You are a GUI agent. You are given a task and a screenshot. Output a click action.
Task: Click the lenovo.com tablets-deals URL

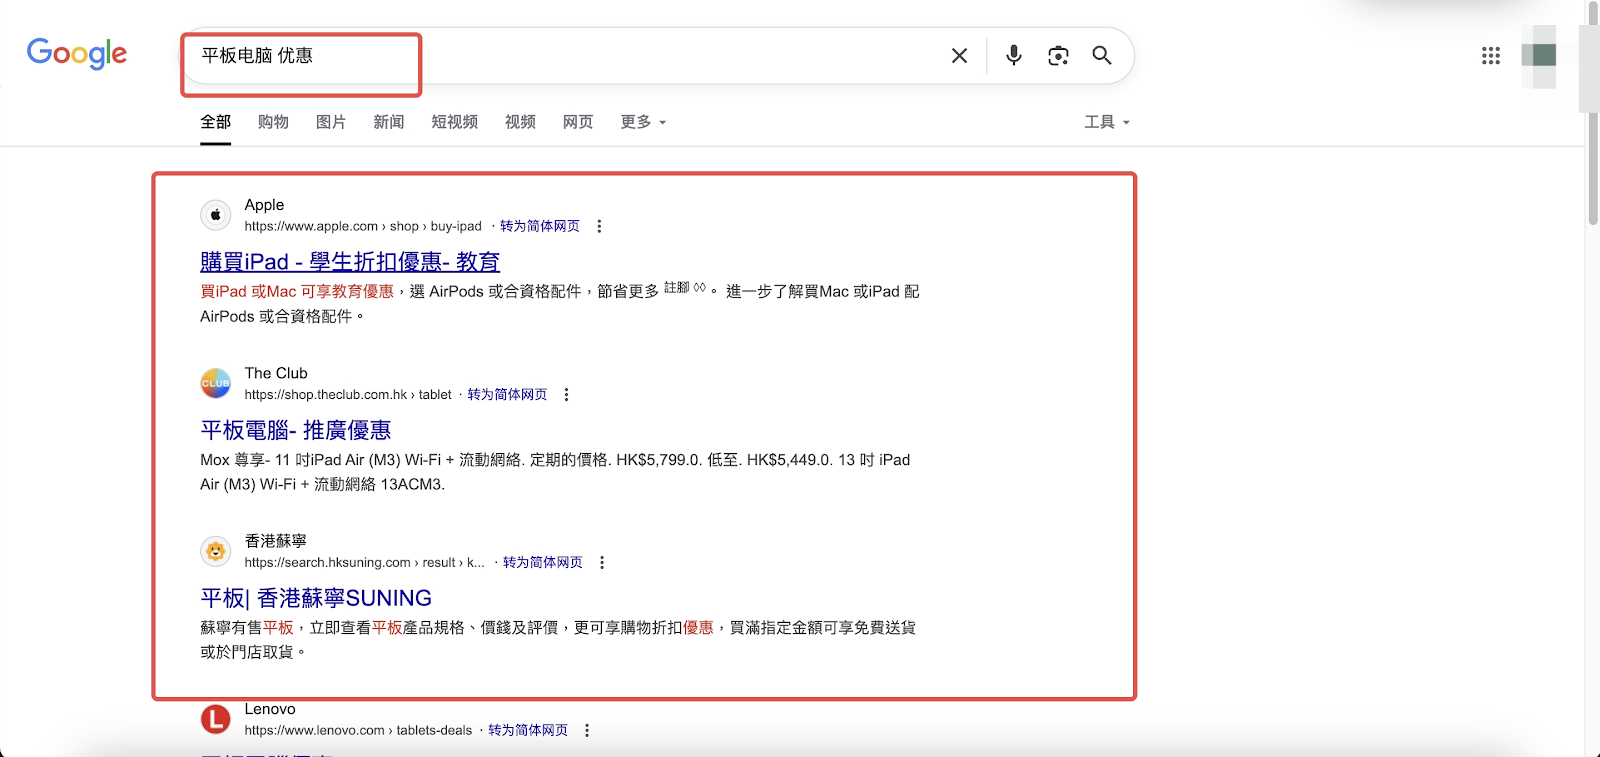(x=358, y=731)
